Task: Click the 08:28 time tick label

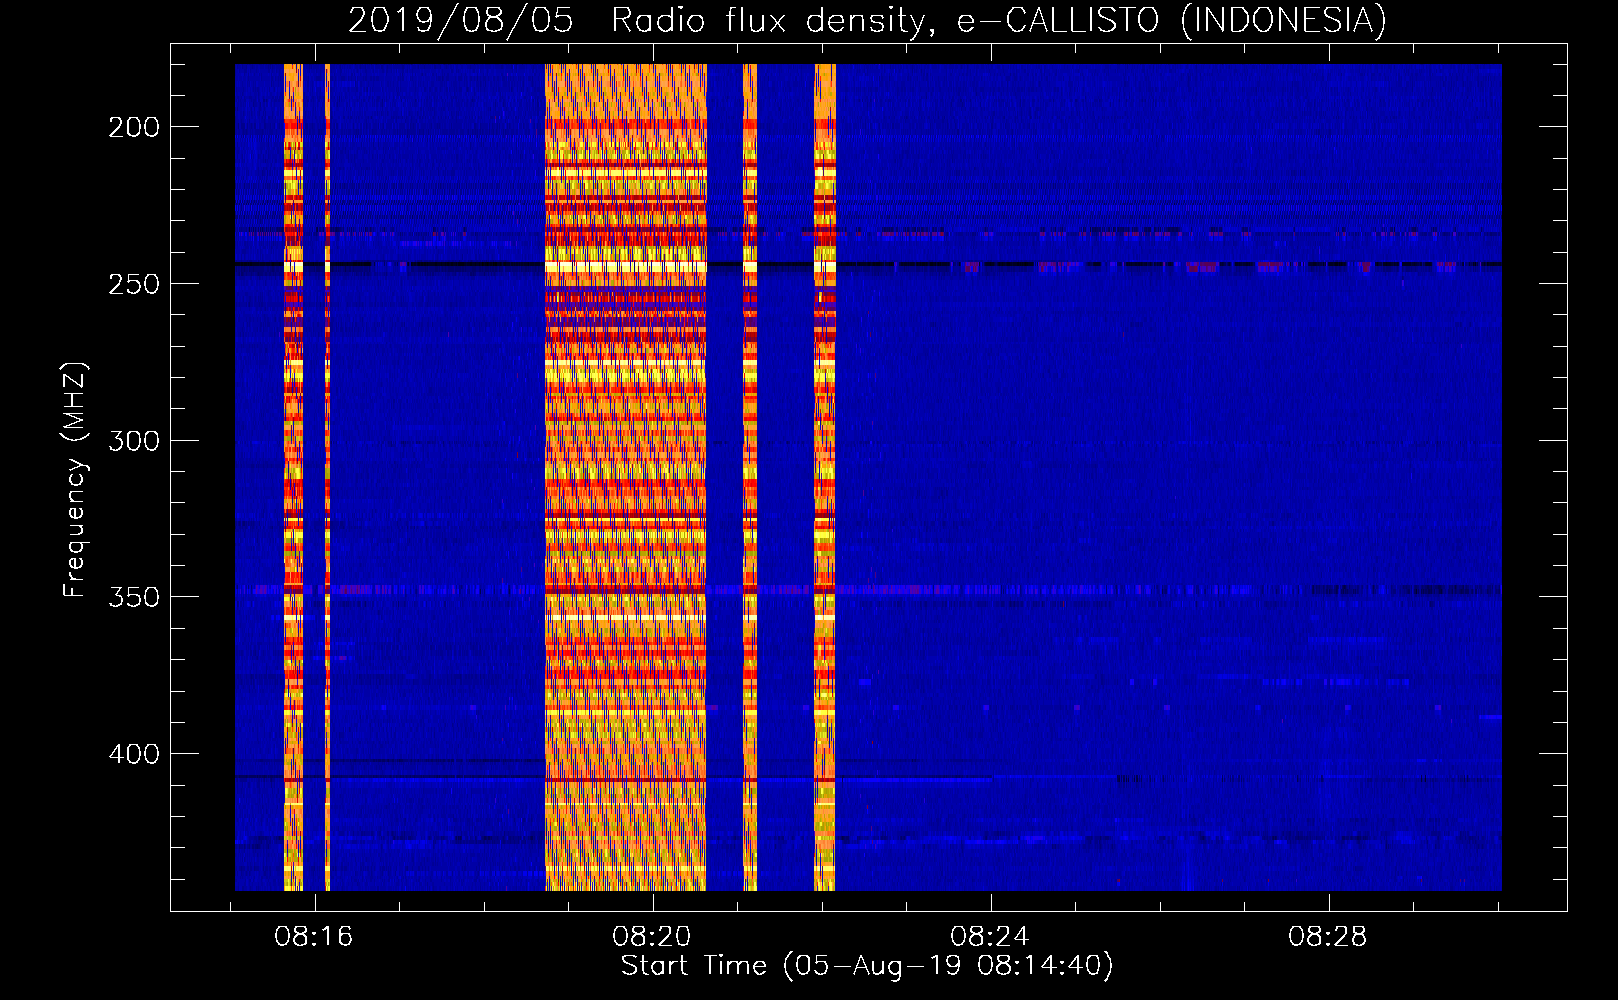Action: pyautogui.click(x=1328, y=937)
